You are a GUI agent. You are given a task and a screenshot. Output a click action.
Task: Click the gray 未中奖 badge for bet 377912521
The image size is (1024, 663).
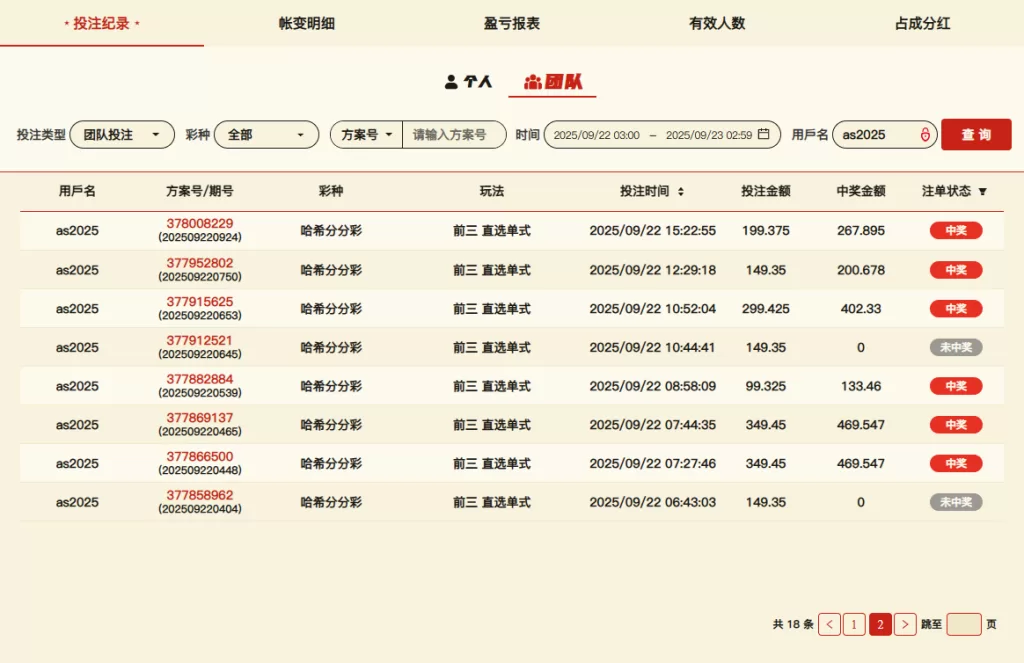(956, 347)
